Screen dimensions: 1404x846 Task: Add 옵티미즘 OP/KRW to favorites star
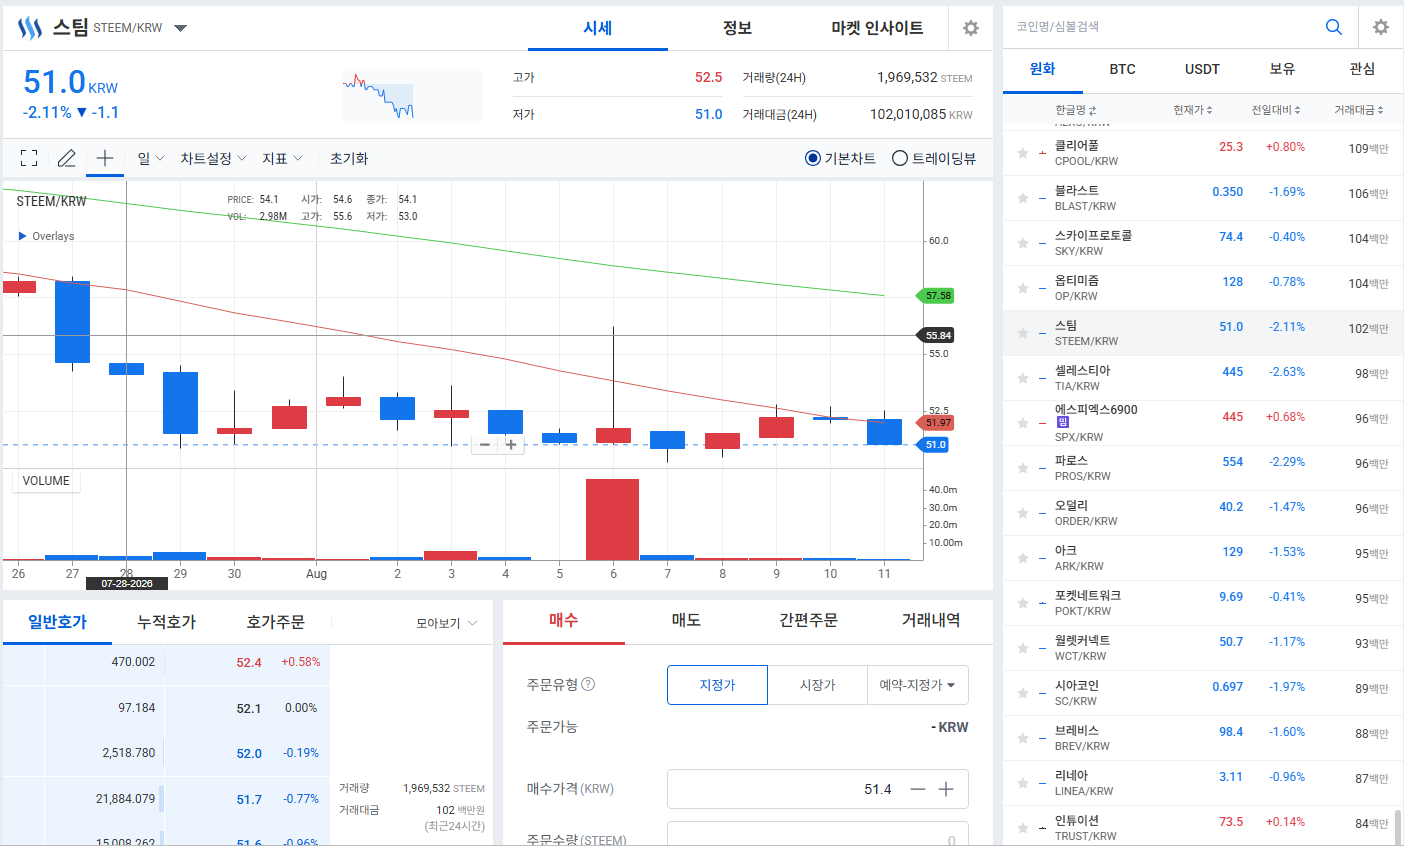(x=1023, y=288)
